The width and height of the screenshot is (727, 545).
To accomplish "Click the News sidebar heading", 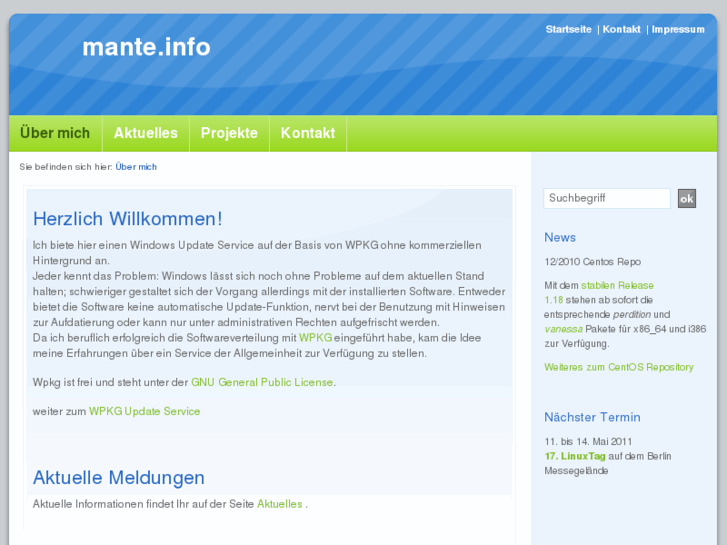I will 560,237.
